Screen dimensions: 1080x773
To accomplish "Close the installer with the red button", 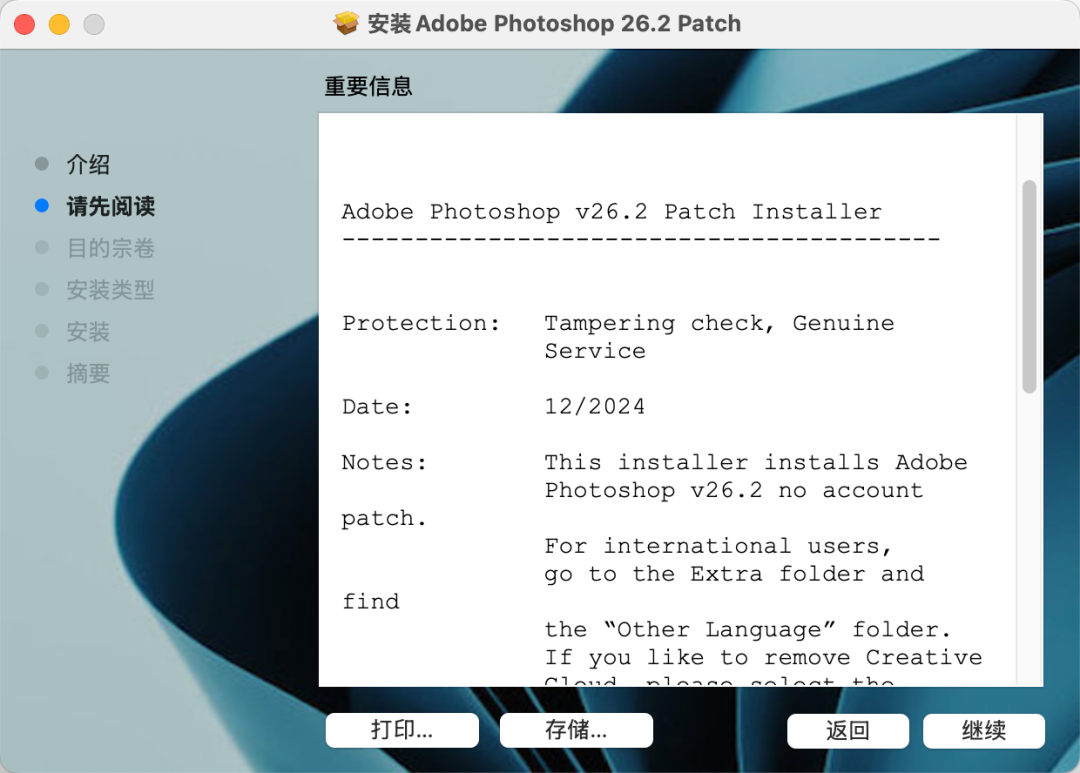I will click(x=25, y=24).
